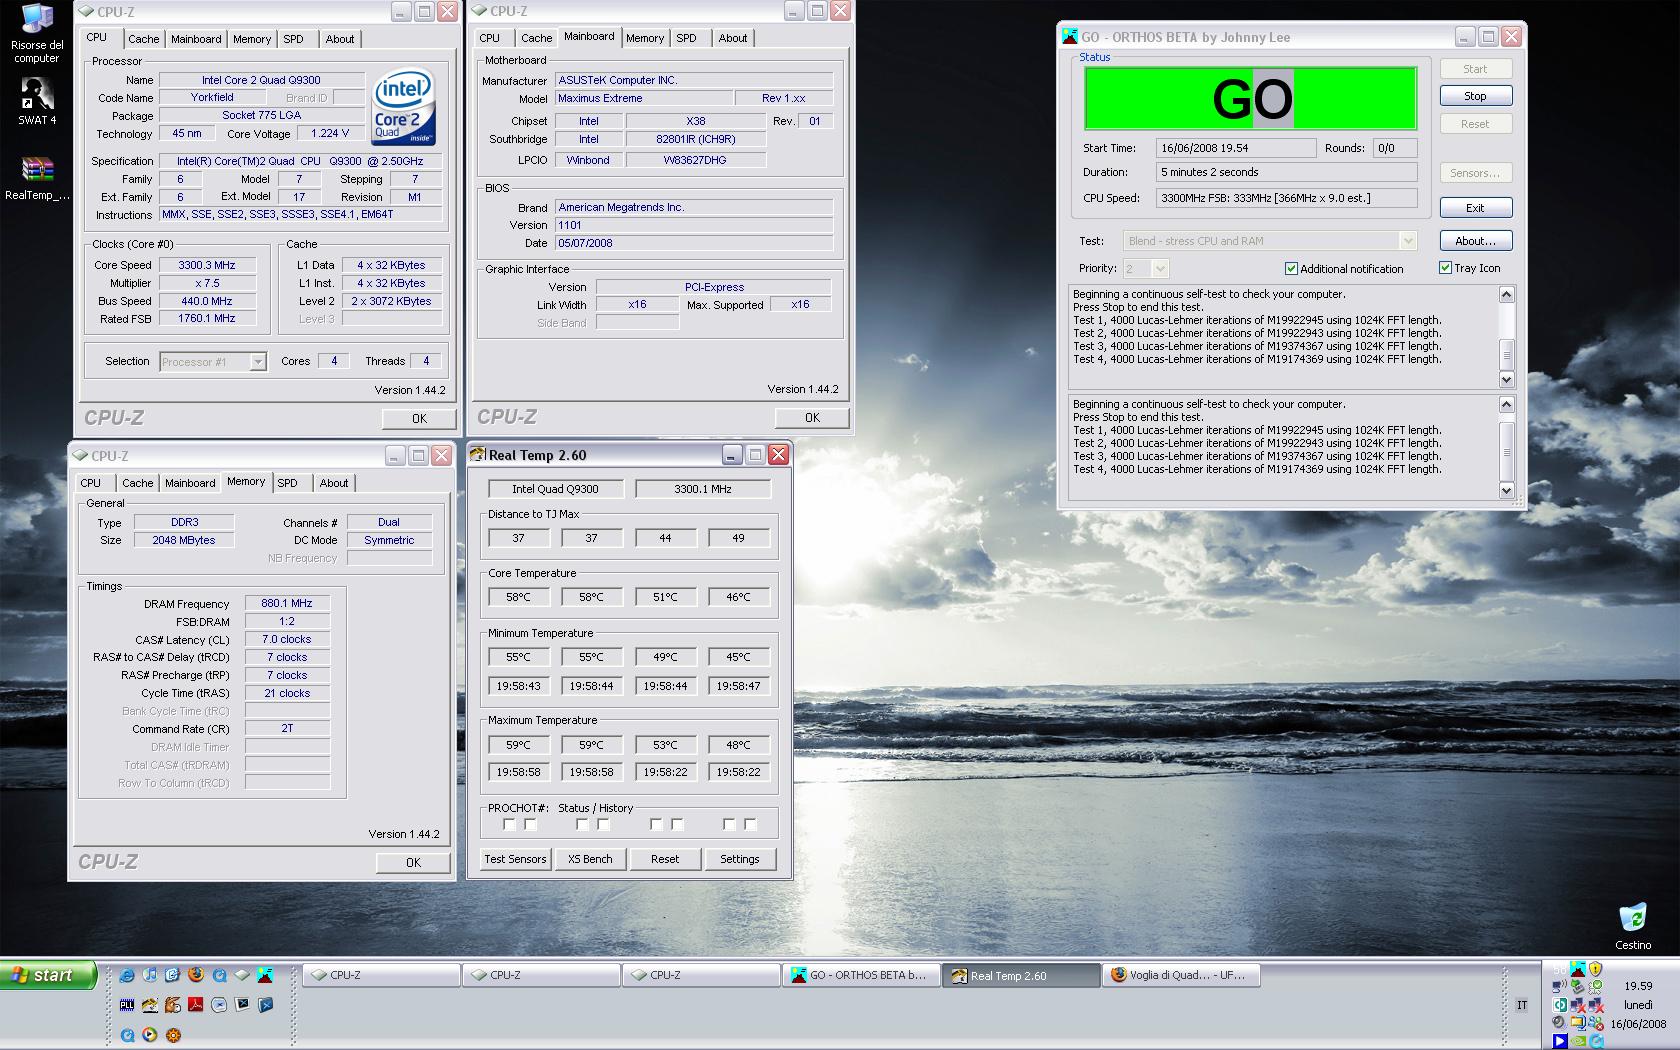Launch Adobe Reader from quick launch
Viewport: 1680px width, 1050px height.
pos(196,1004)
